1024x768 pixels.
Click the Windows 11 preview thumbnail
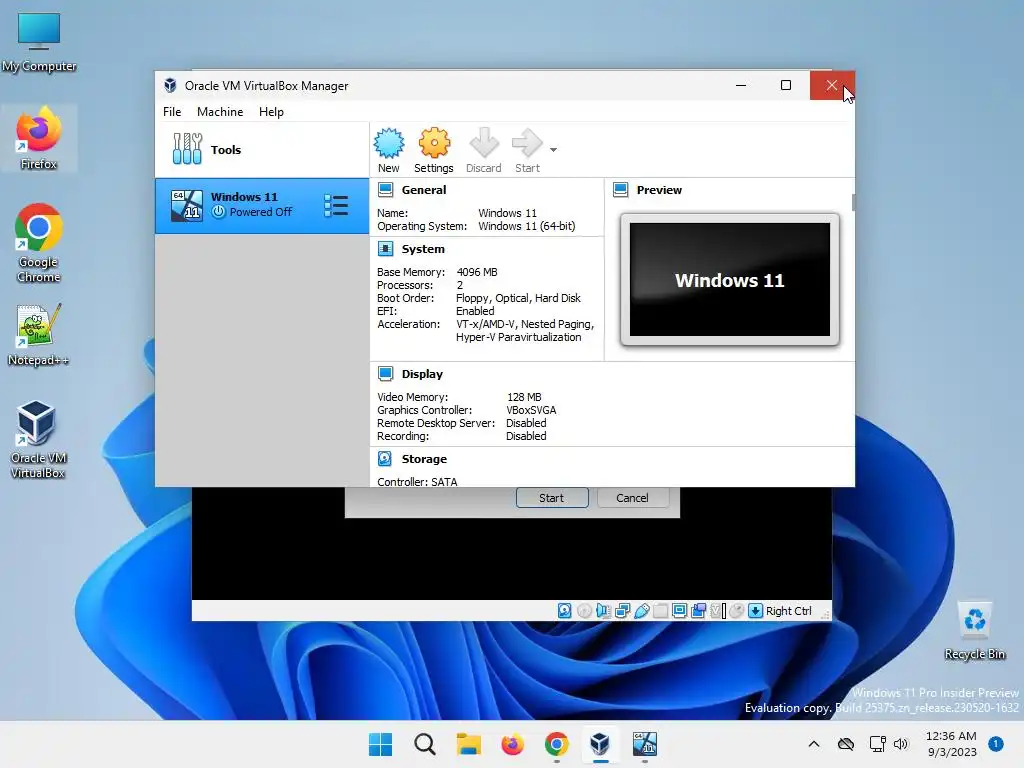(729, 280)
